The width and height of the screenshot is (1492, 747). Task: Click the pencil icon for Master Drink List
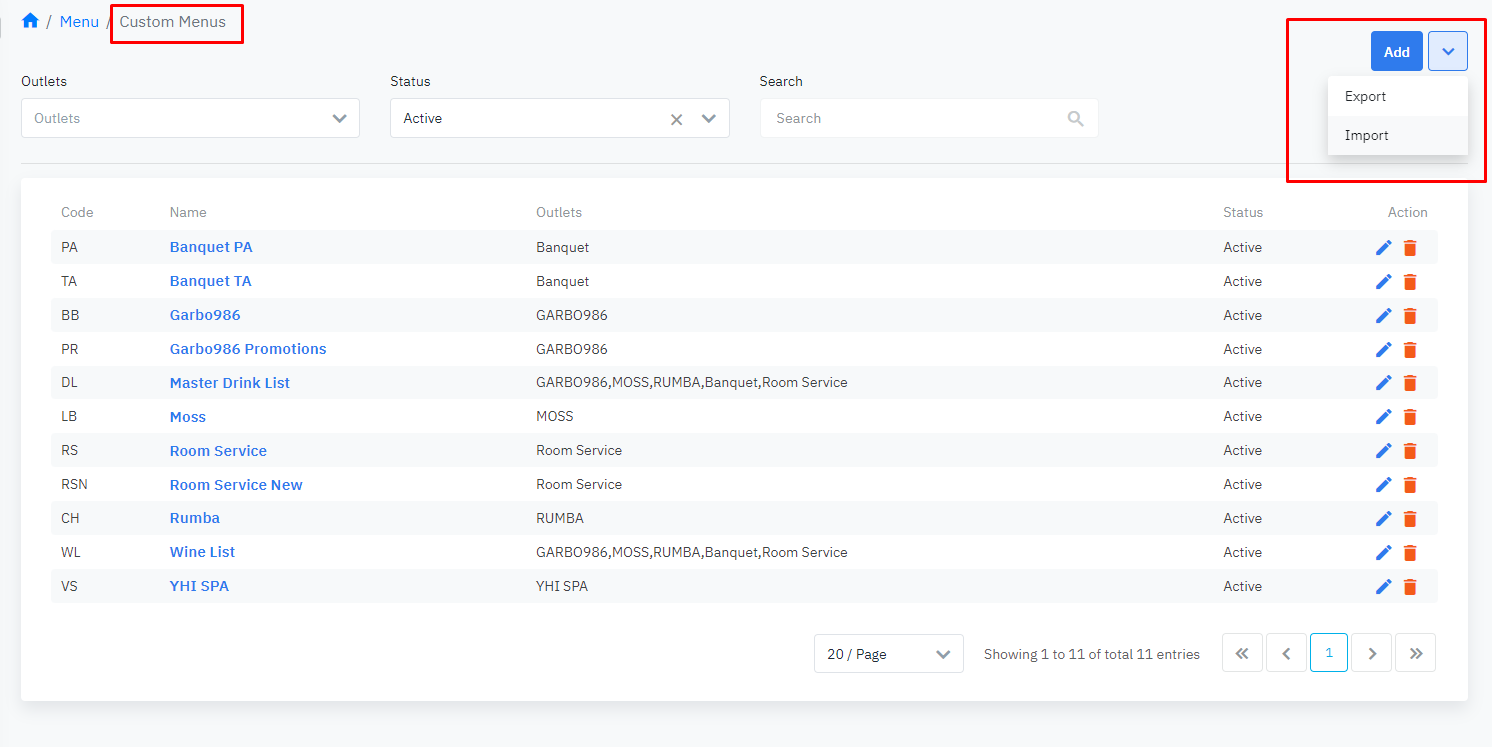pos(1384,383)
